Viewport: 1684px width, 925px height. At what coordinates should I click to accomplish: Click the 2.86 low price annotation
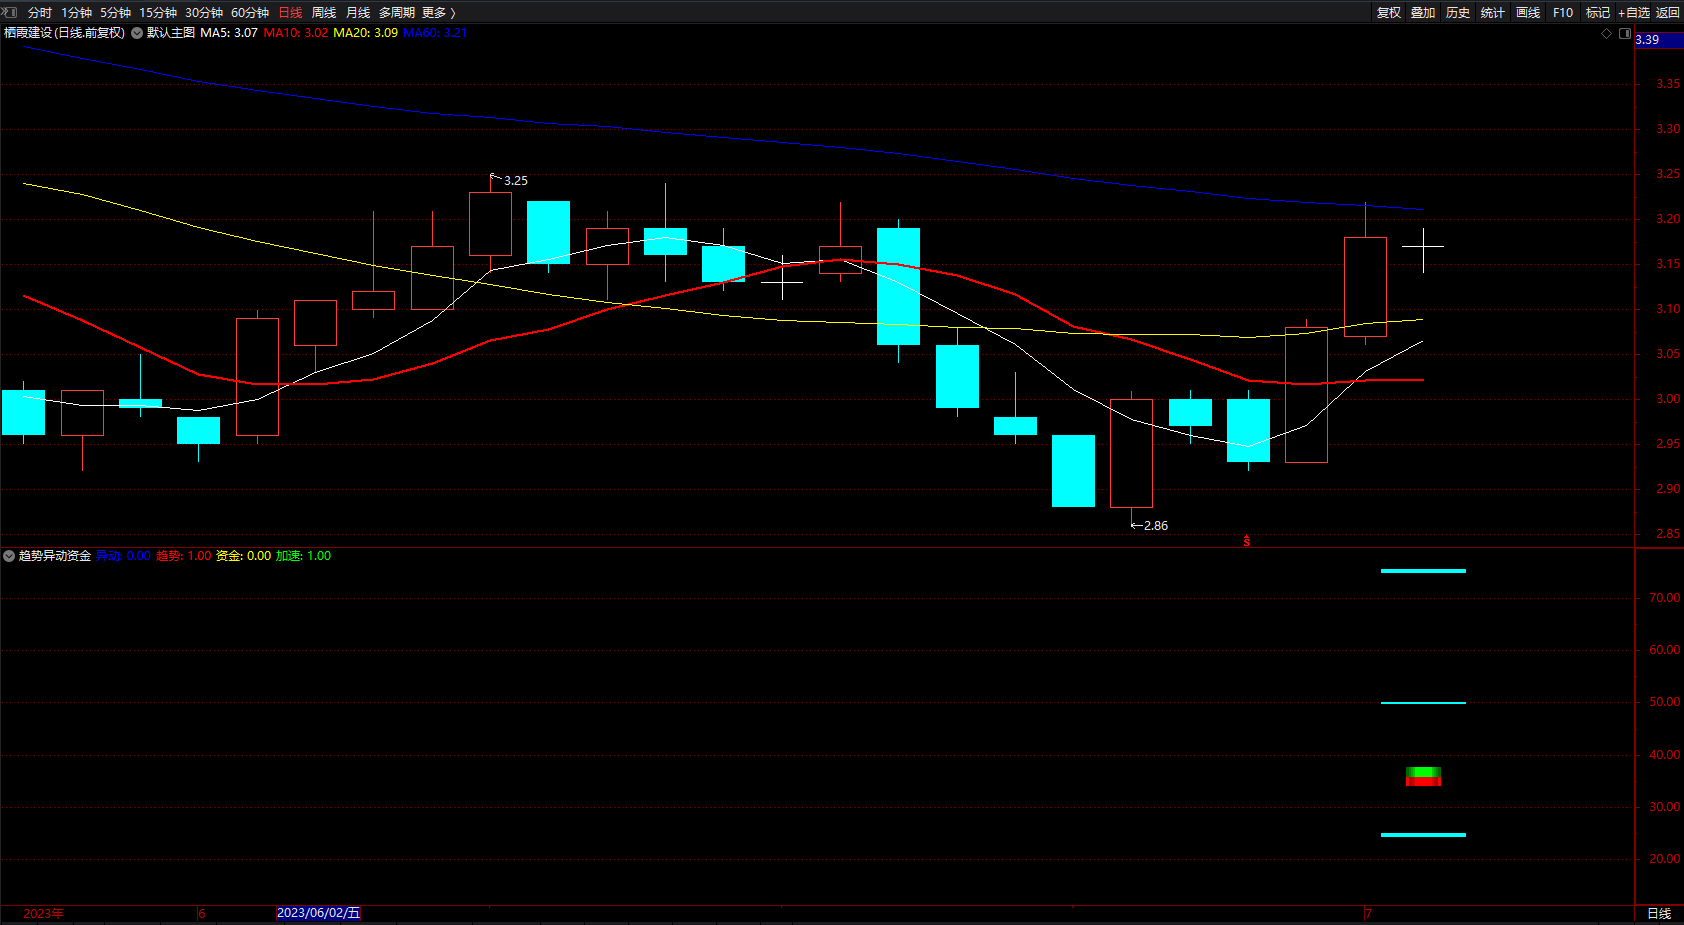coord(1156,526)
